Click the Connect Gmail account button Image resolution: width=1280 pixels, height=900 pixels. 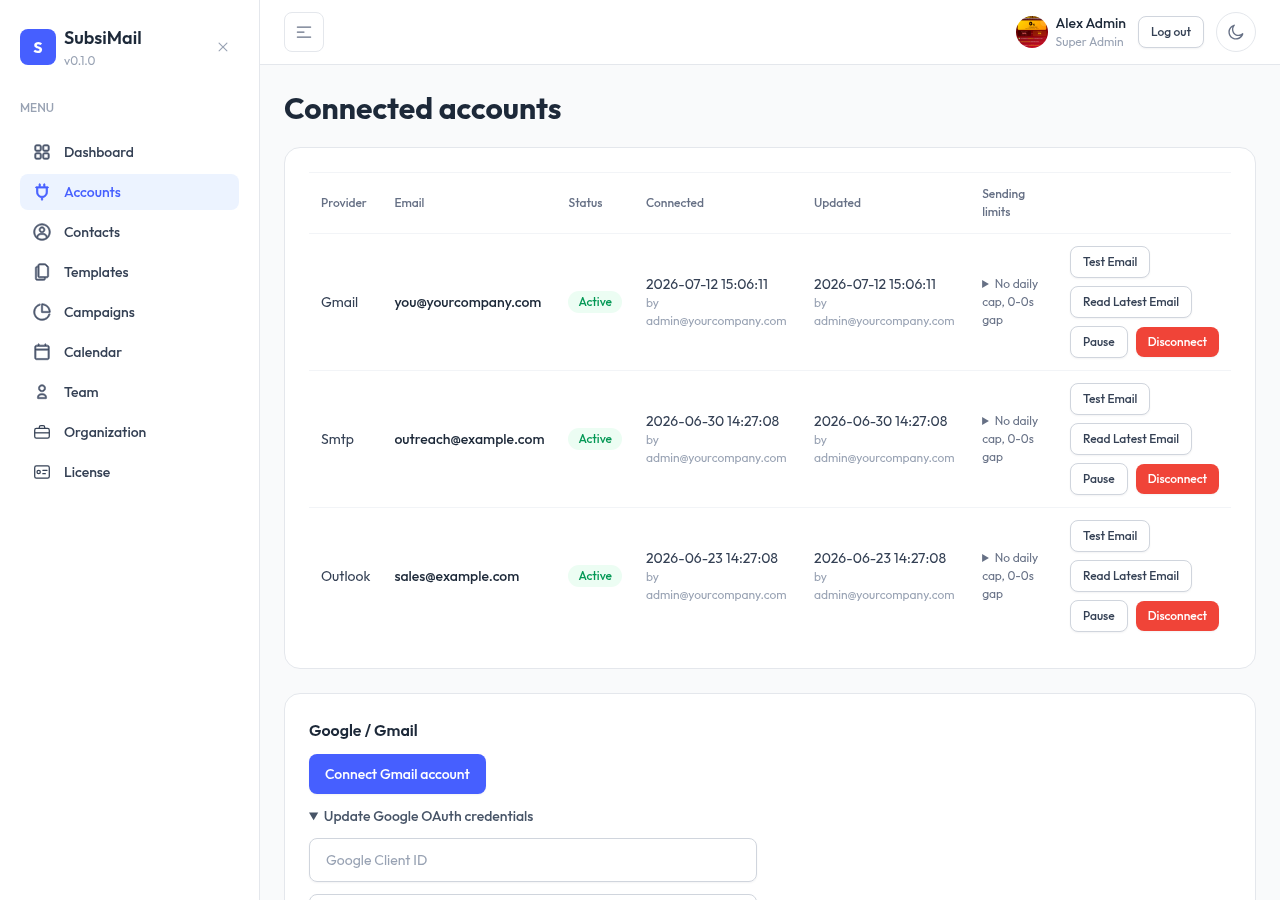pyautogui.click(x=397, y=774)
